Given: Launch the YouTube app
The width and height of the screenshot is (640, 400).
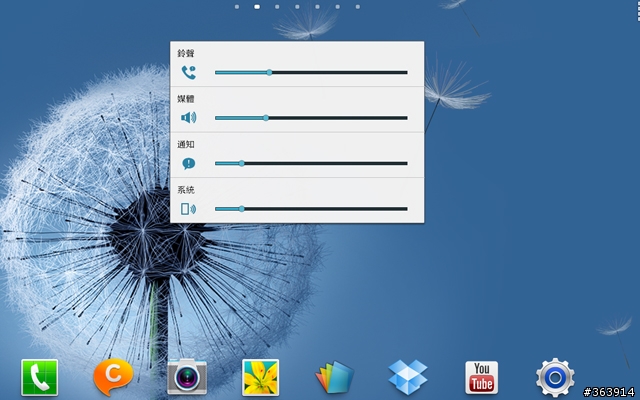Looking at the screenshot, I should [482, 377].
